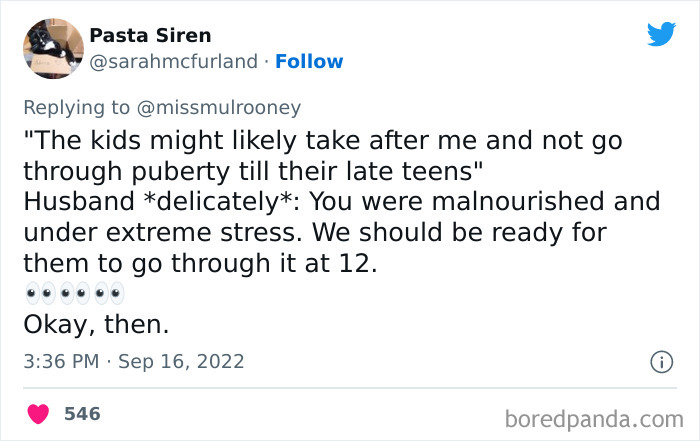Open the tweet info circle icon

pos(660,363)
